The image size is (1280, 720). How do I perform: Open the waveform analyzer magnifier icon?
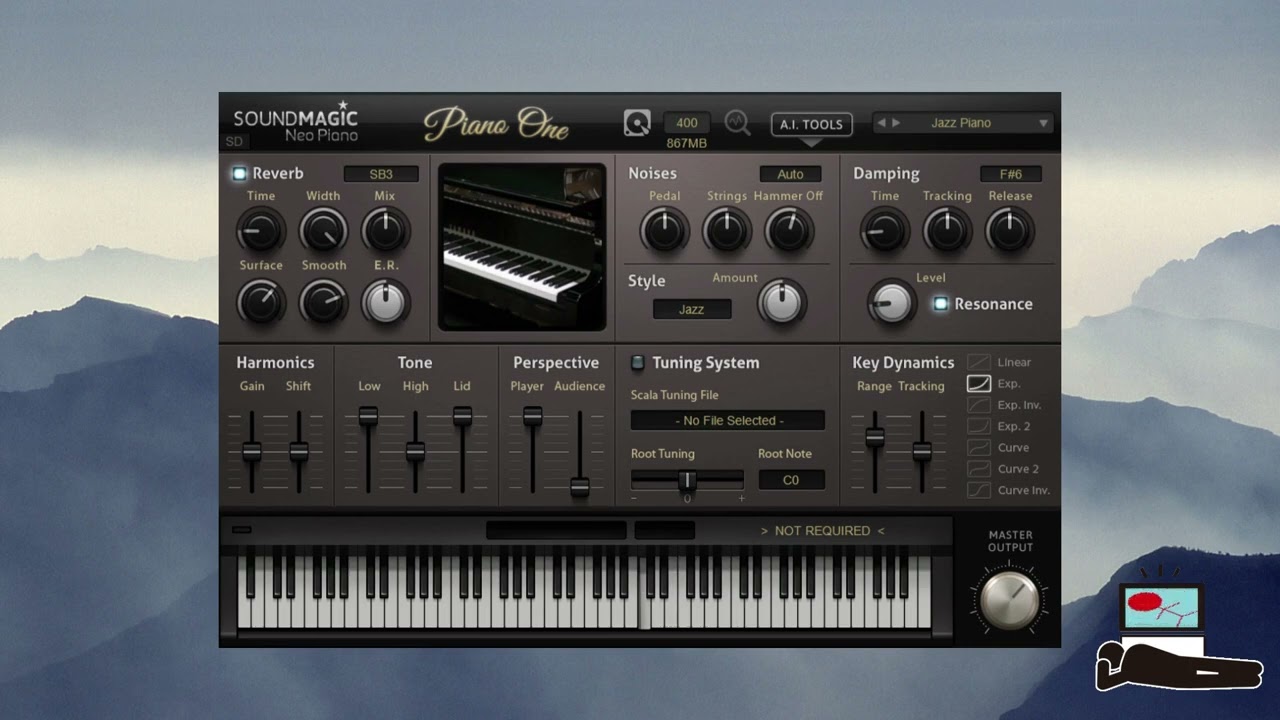pyautogui.click(x=738, y=123)
